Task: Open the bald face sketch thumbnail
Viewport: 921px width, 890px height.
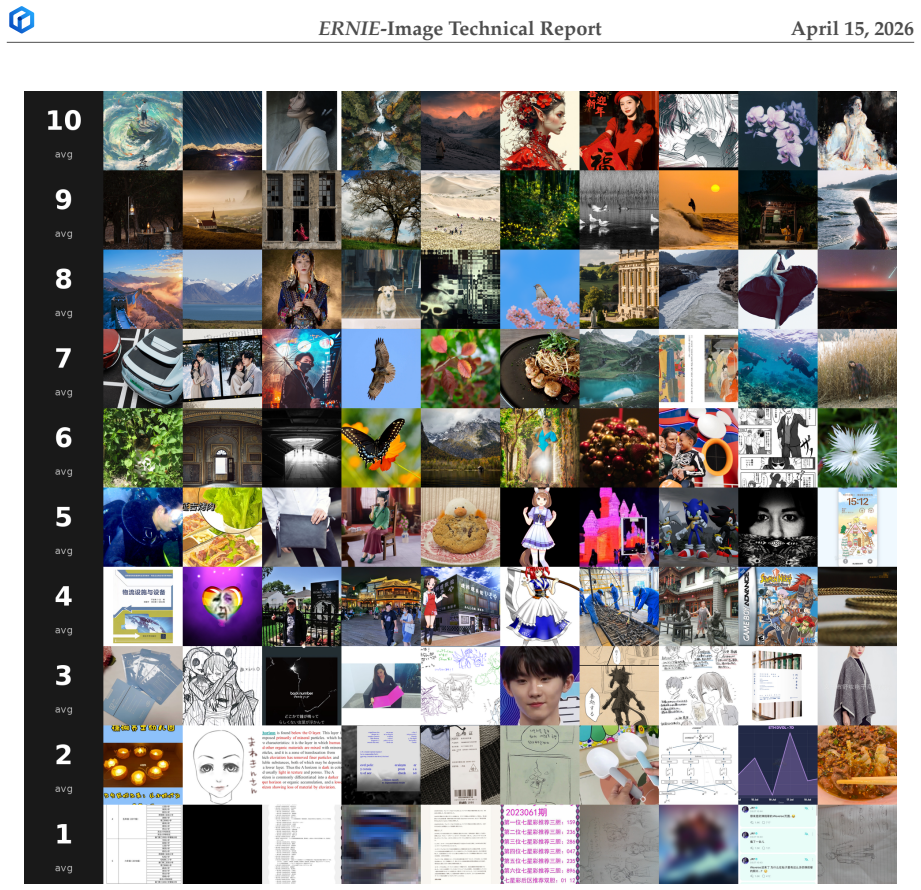Action: pyautogui.click(x=222, y=765)
